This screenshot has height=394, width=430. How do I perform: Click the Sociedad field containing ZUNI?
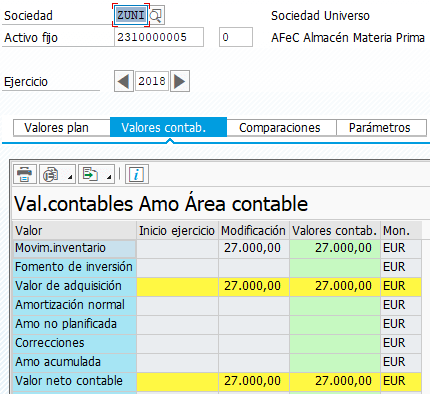pos(131,15)
